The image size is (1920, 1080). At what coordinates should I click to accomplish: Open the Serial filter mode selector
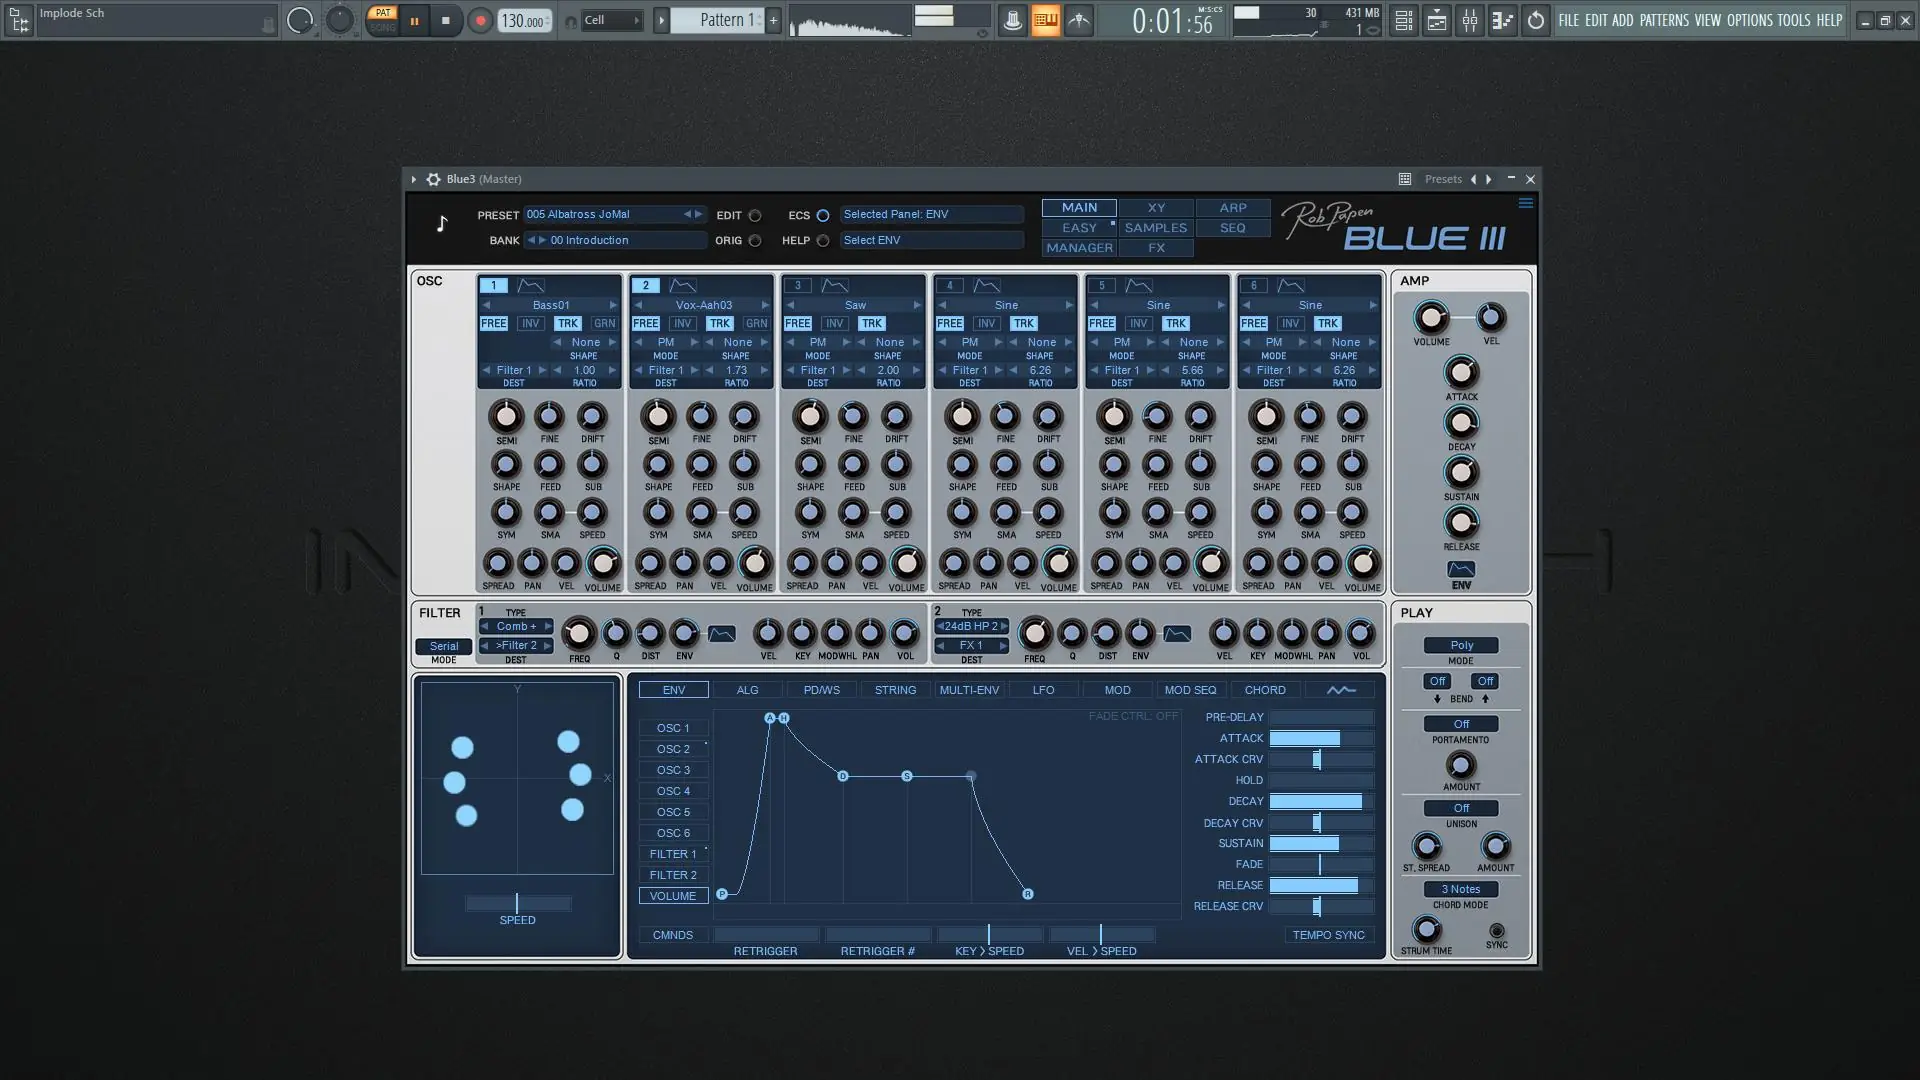click(x=443, y=646)
